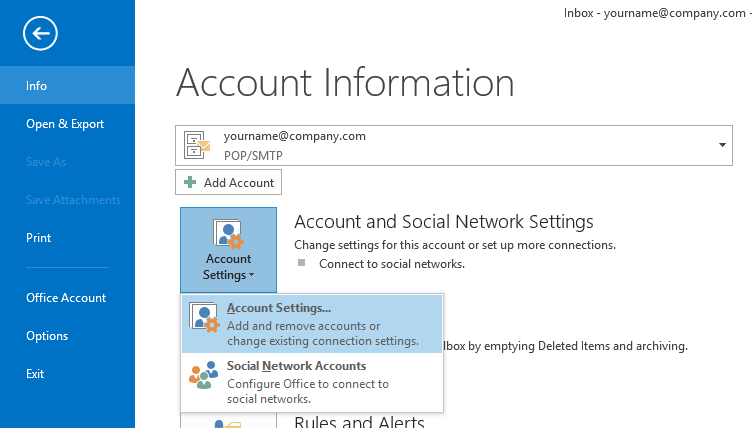Image resolution: width=752 pixels, height=428 pixels.
Task: Open the Info tab
Action: click(67, 85)
